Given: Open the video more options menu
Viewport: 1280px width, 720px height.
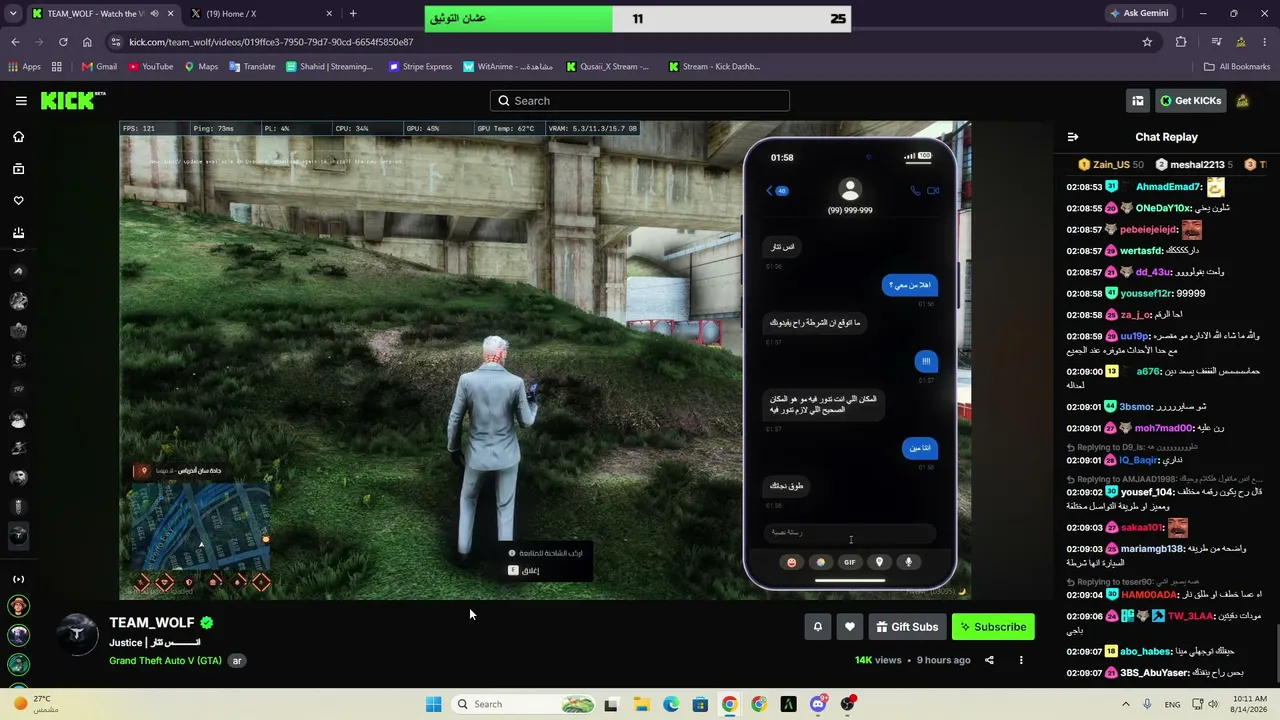Looking at the screenshot, I should coord(1021,660).
